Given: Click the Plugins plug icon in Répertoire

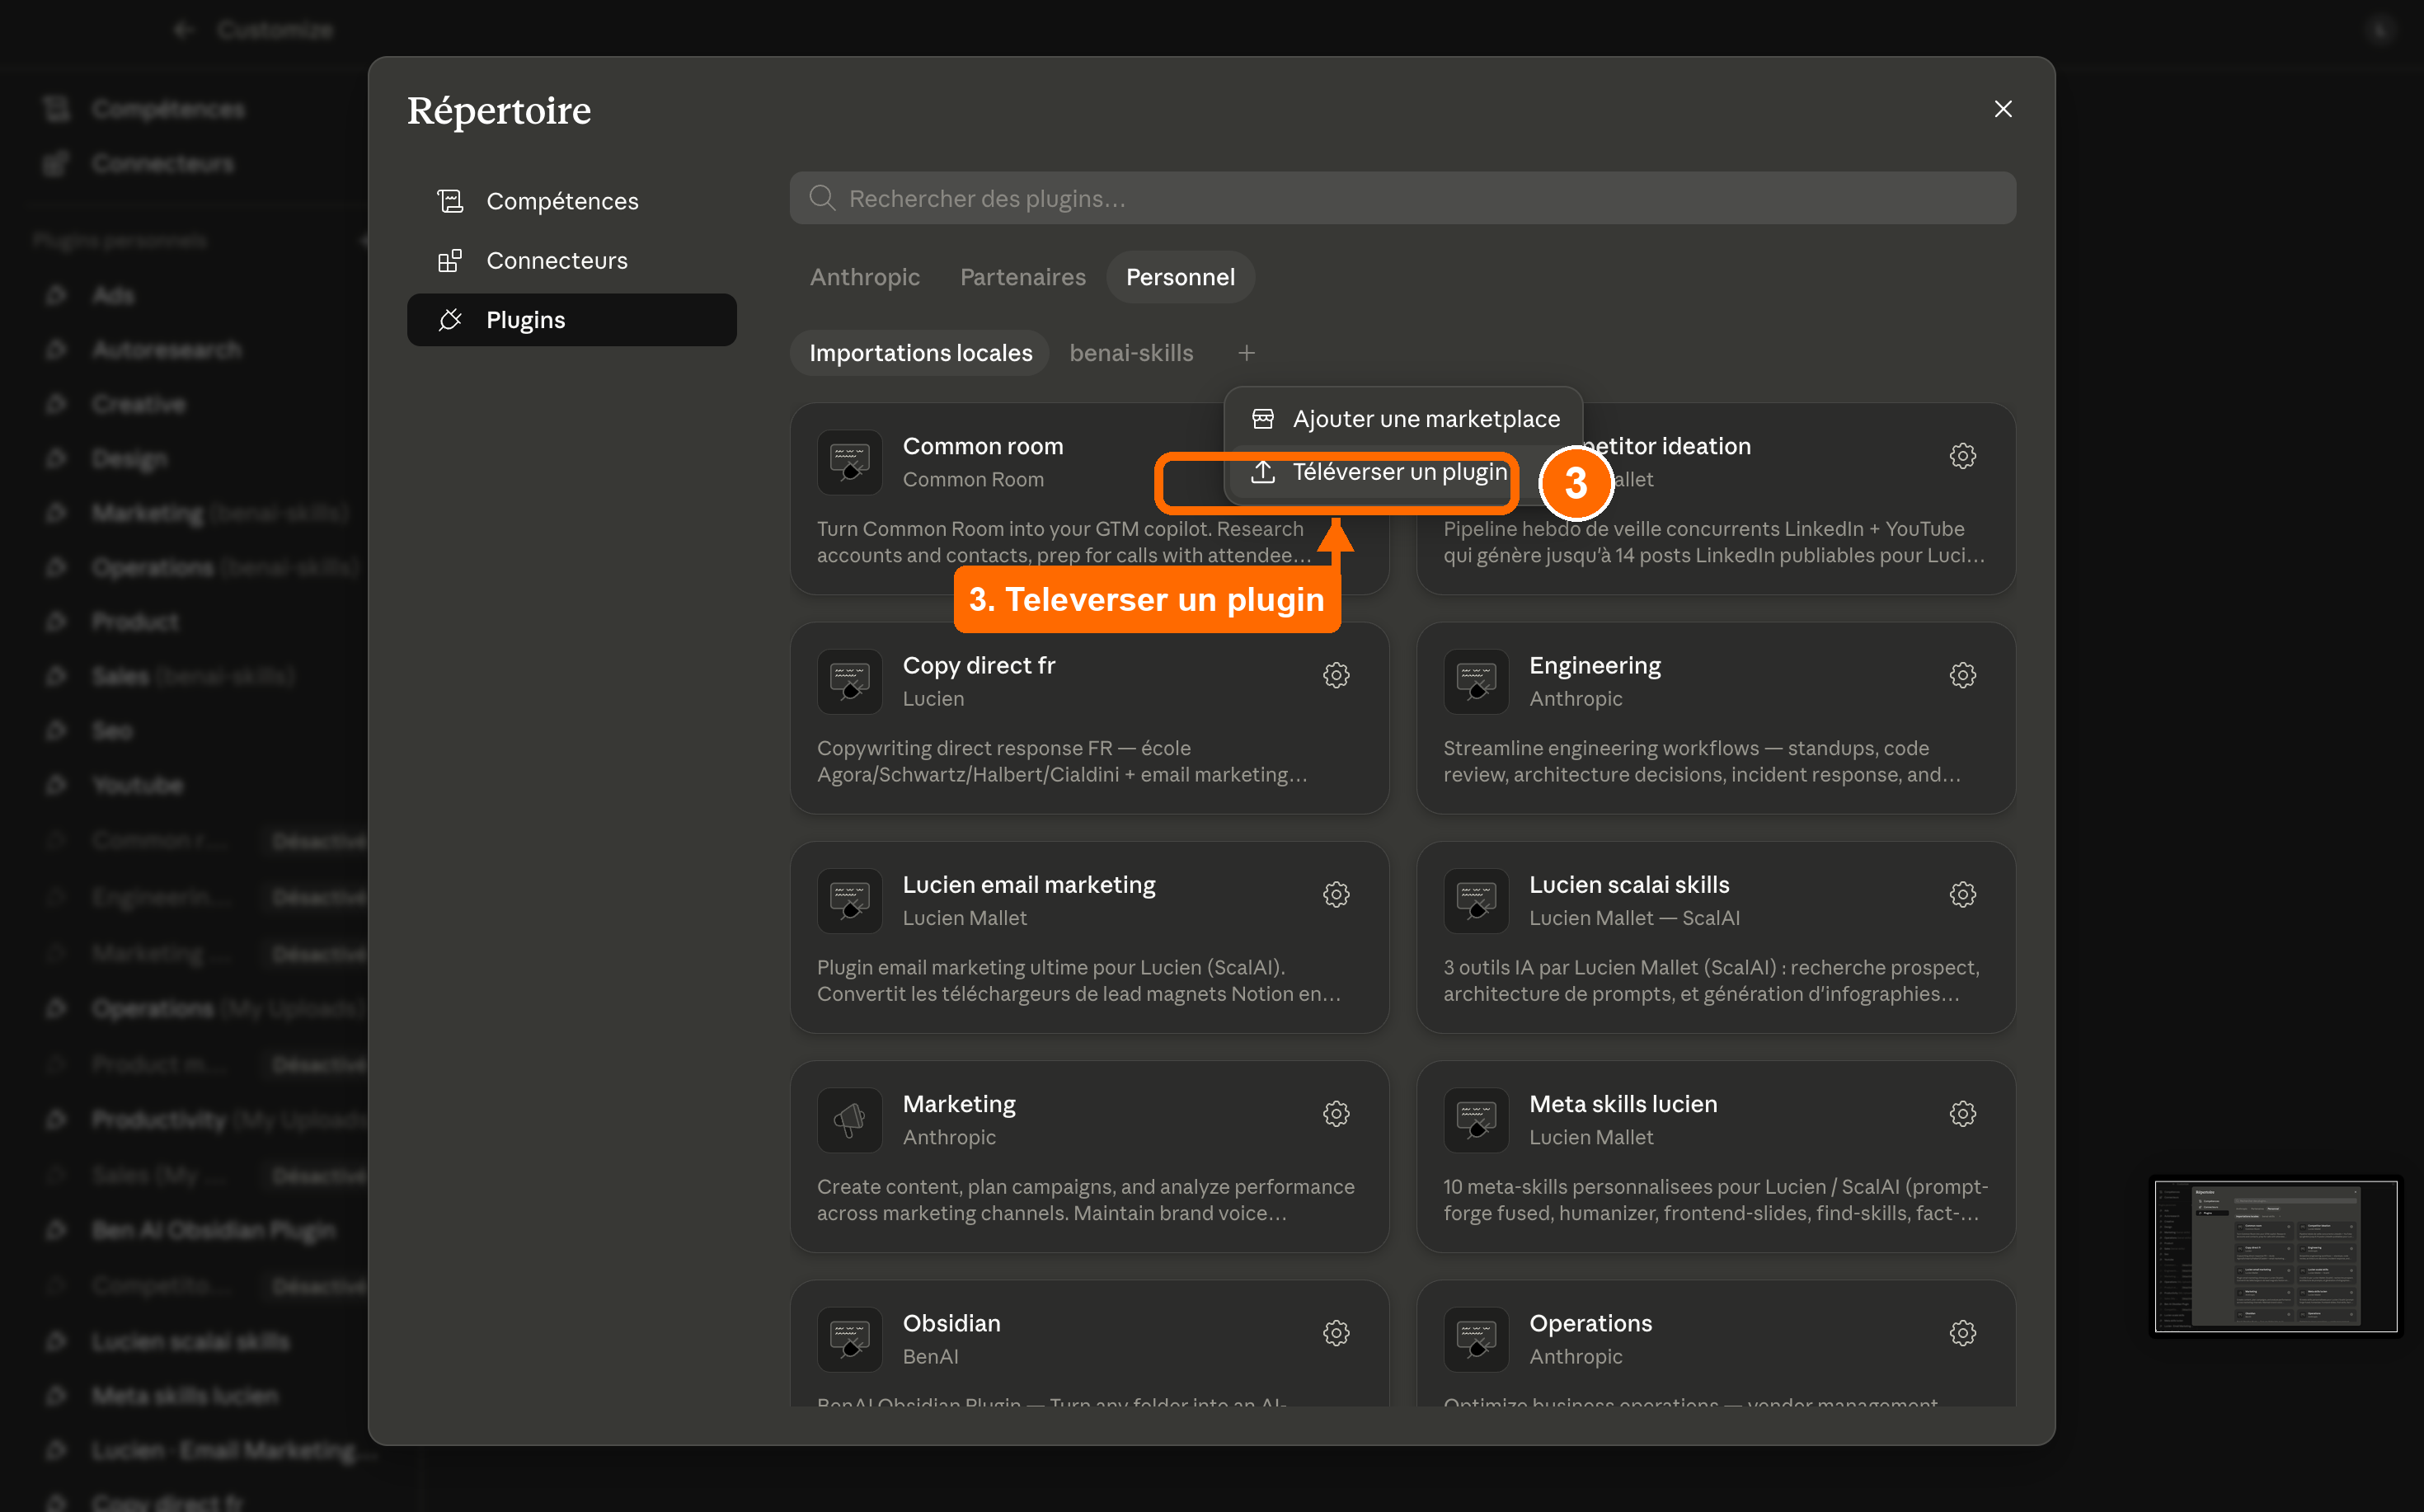Looking at the screenshot, I should (450, 320).
